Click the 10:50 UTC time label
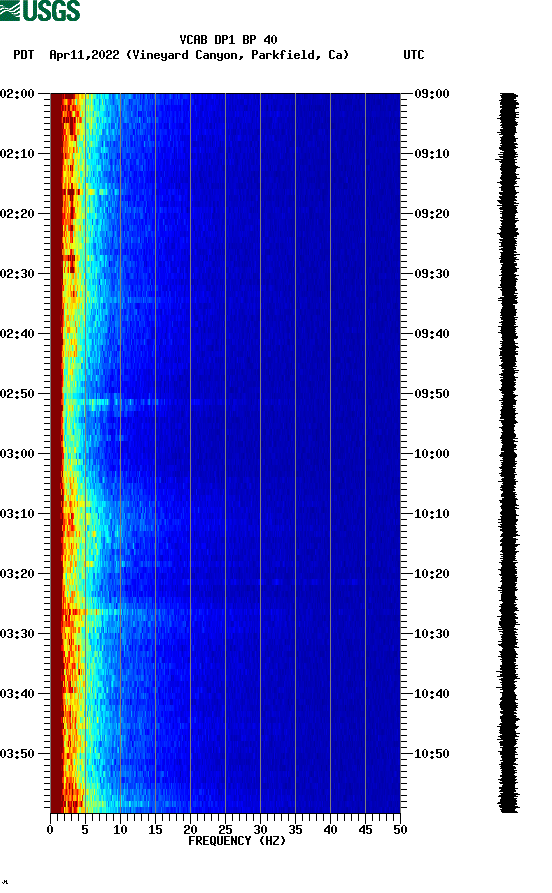 (432, 753)
